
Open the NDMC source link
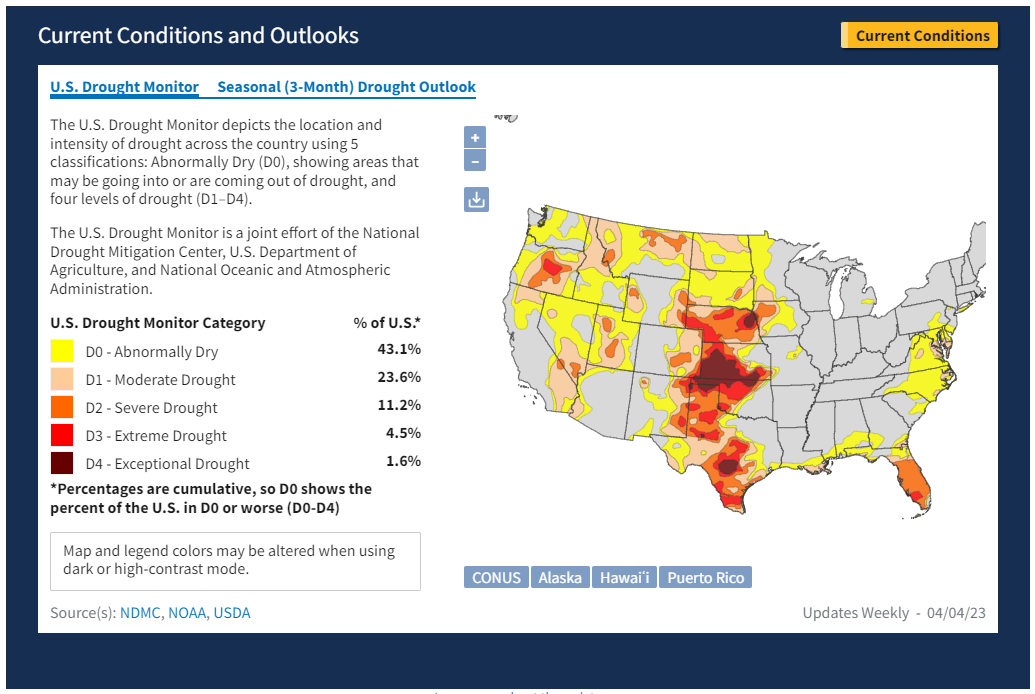[x=140, y=613]
